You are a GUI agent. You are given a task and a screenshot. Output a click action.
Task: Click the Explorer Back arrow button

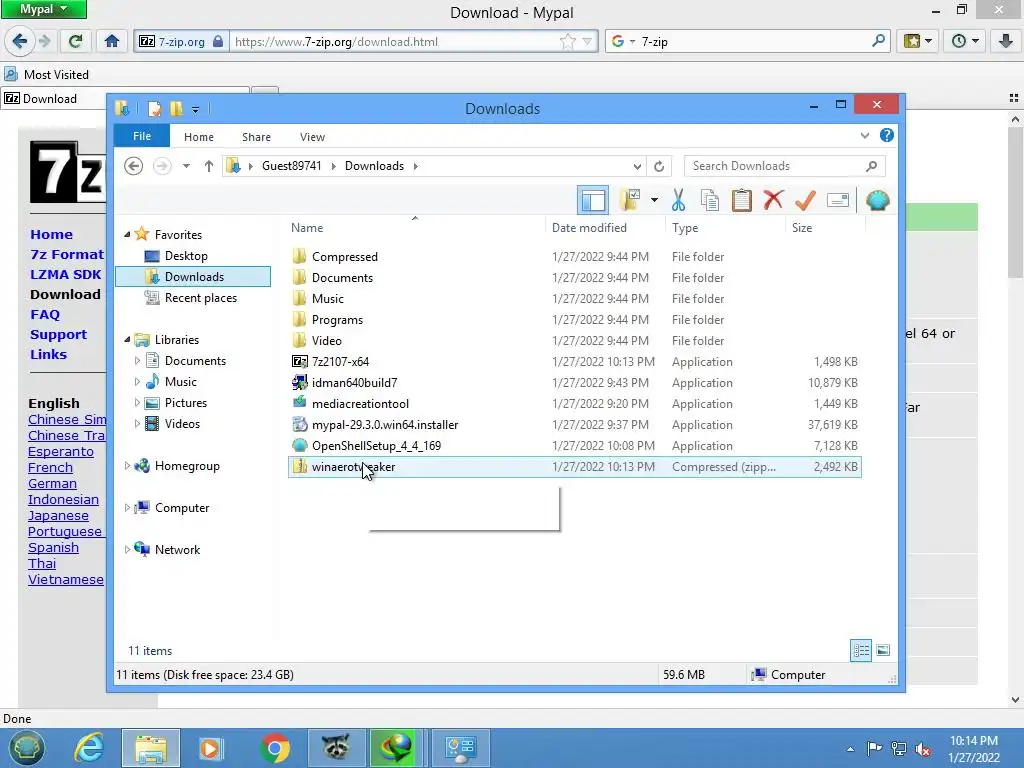tap(133, 166)
